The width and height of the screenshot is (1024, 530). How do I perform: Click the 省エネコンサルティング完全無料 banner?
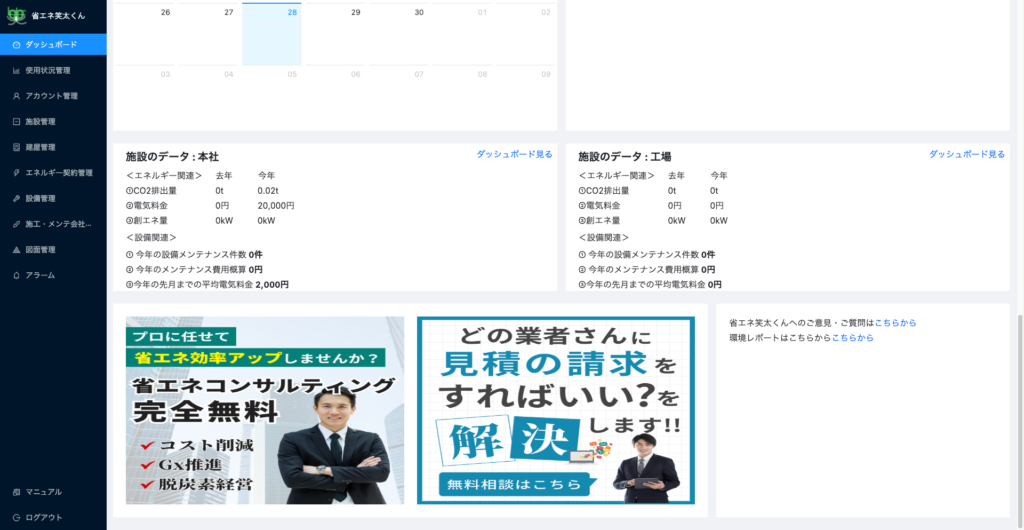pos(264,410)
